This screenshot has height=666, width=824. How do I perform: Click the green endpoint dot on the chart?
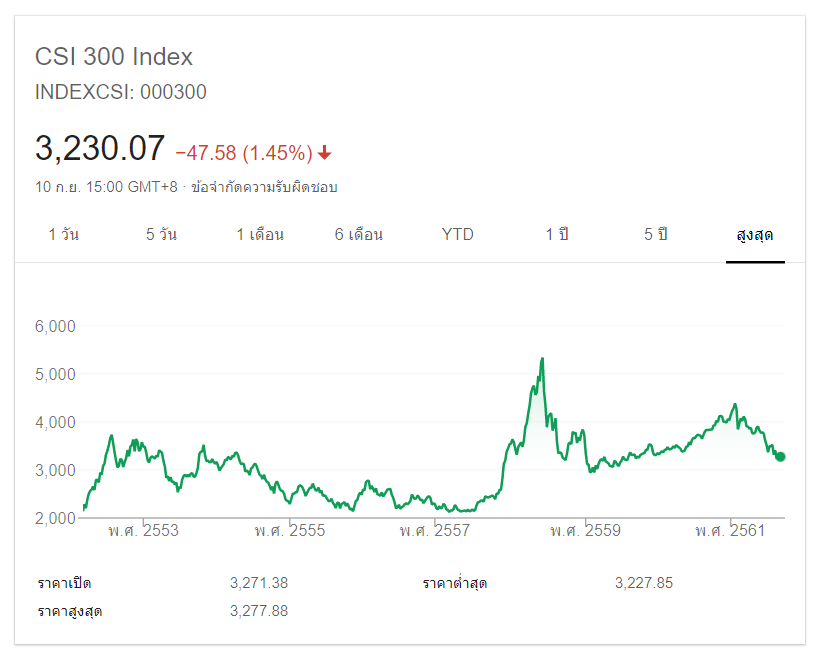click(780, 456)
